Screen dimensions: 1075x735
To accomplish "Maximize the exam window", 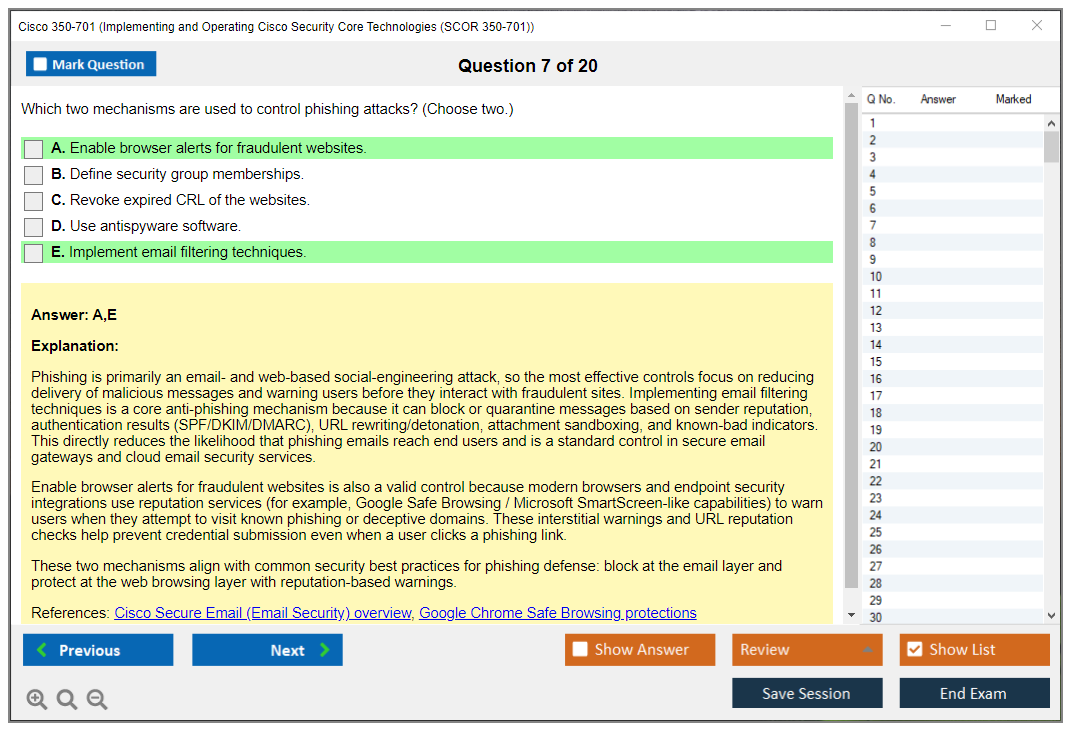I will 990,26.
